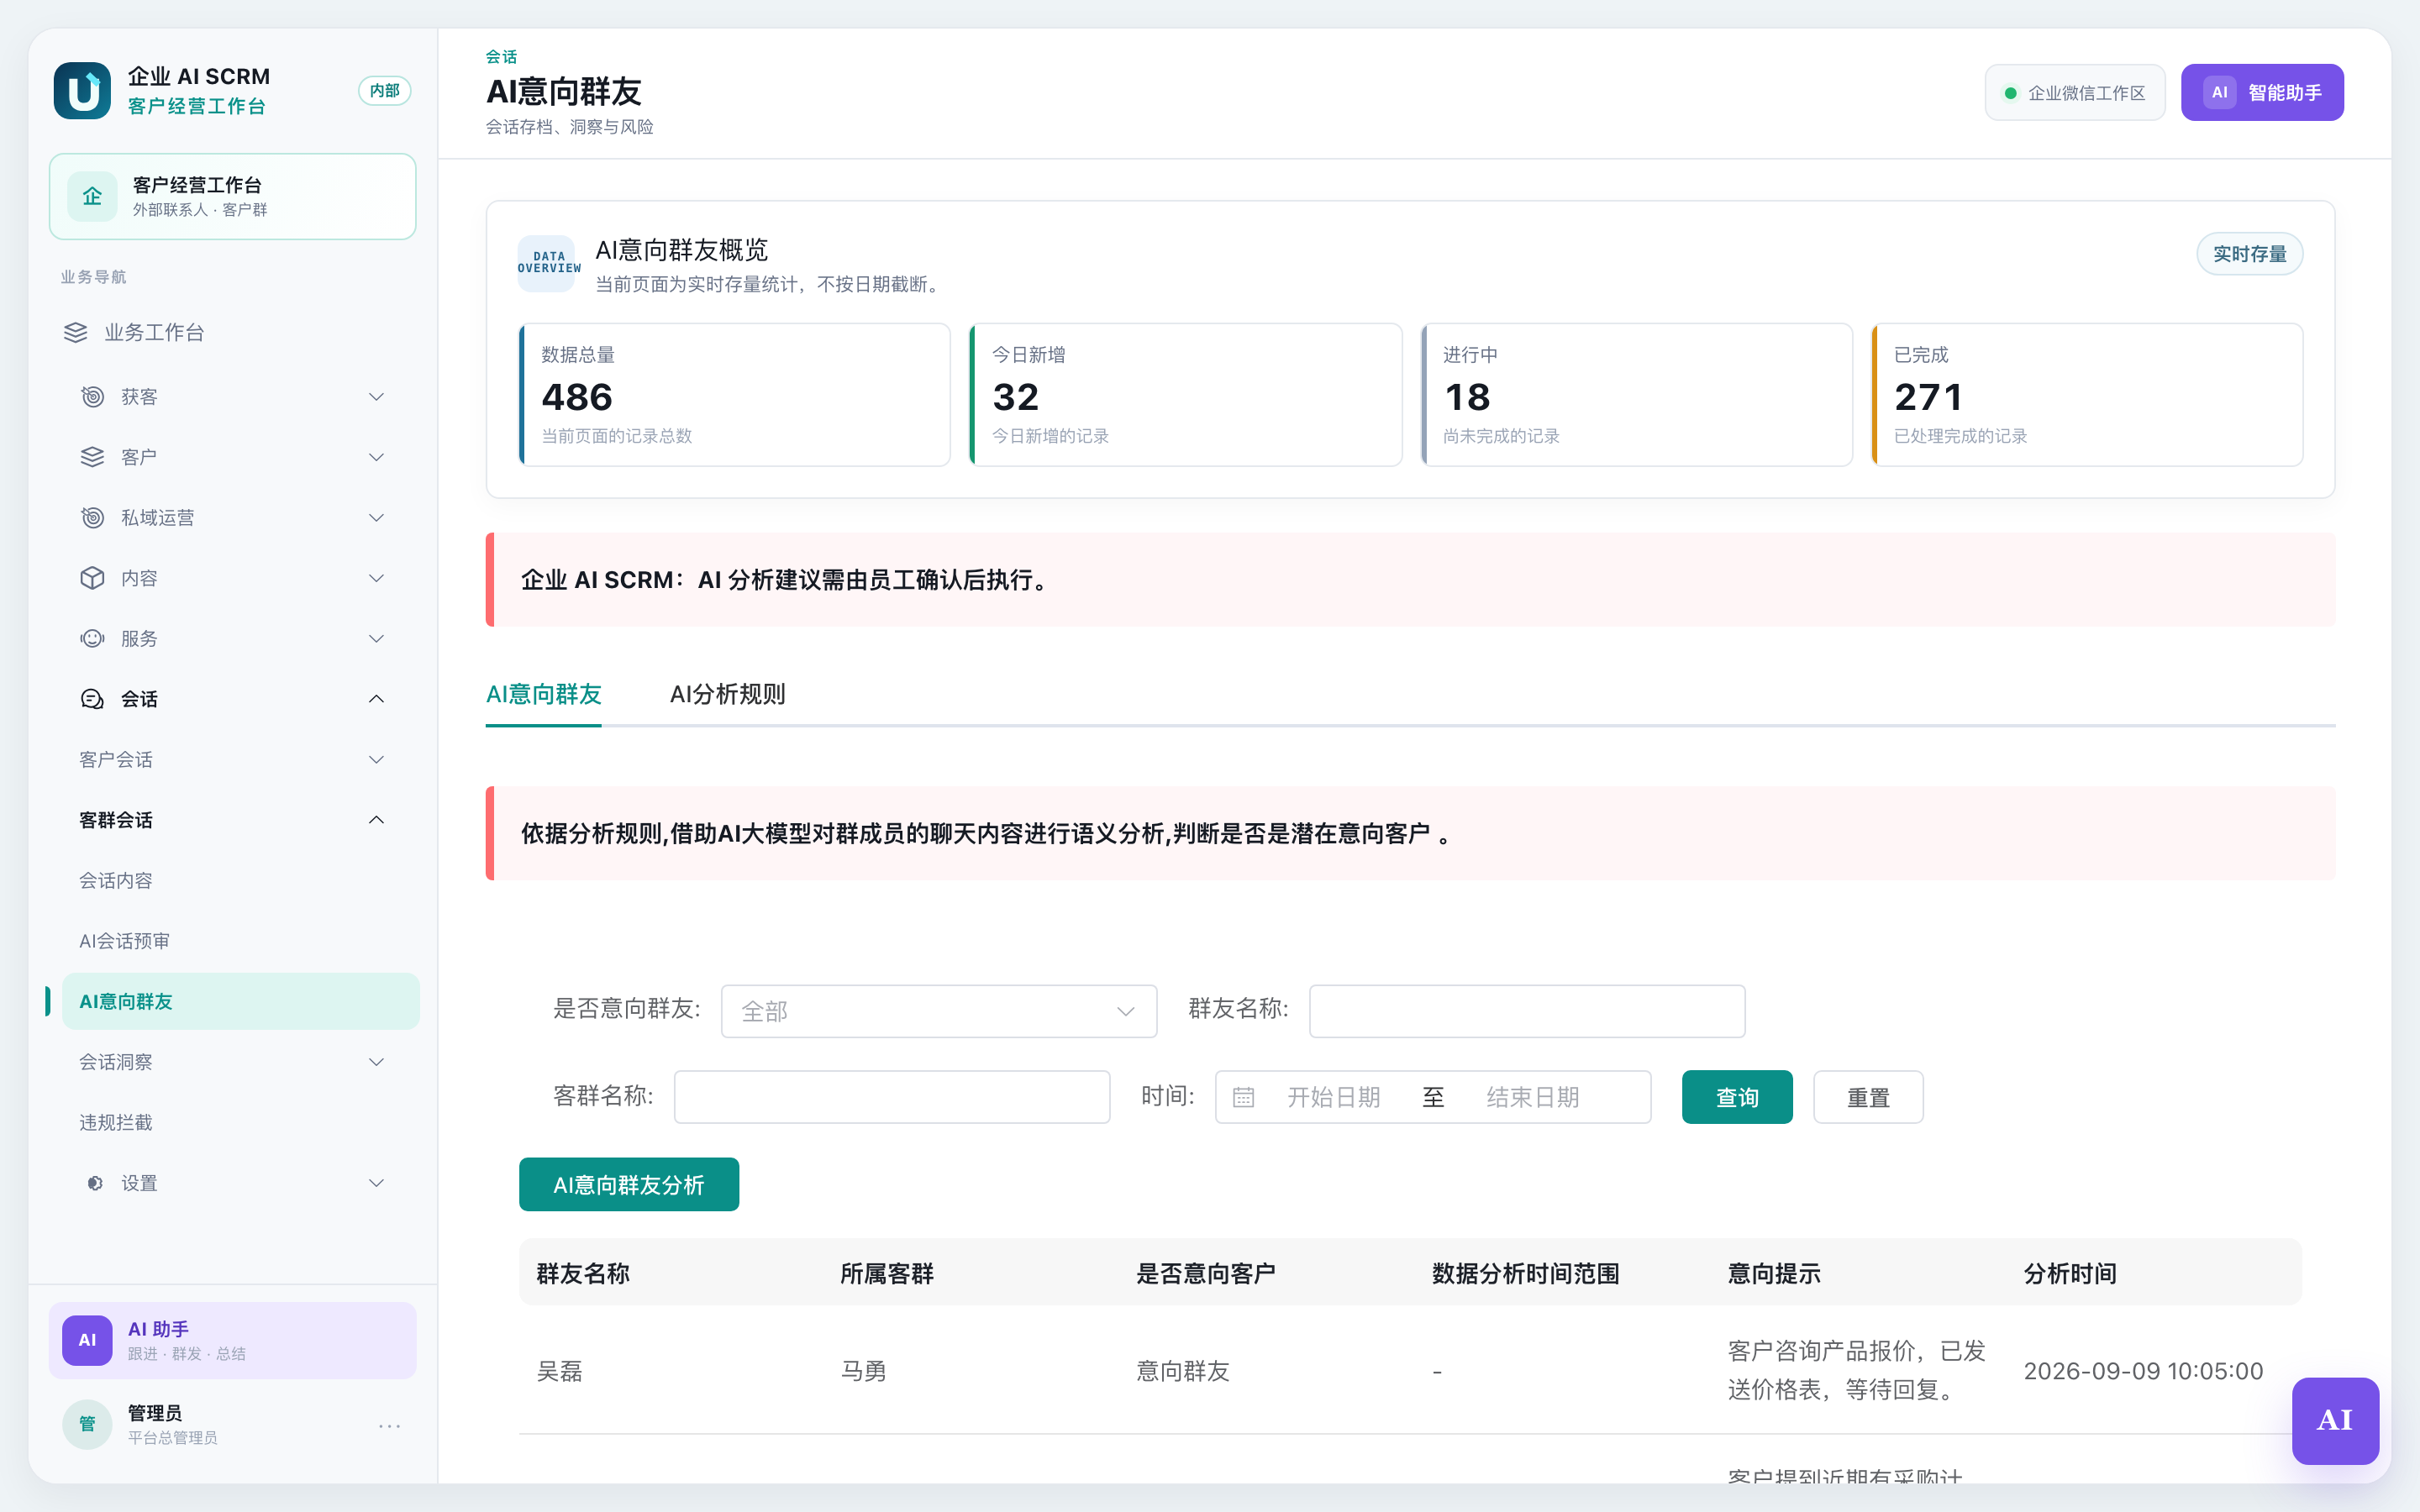Click the 群友名称 column header
Image resolution: width=2420 pixels, height=1512 pixels.
[x=583, y=1273]
